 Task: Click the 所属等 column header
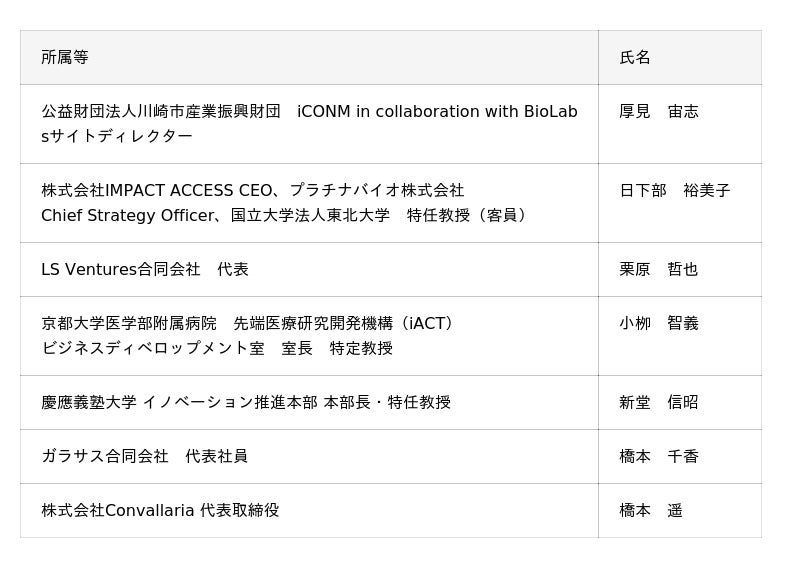(x=65, y=58)
